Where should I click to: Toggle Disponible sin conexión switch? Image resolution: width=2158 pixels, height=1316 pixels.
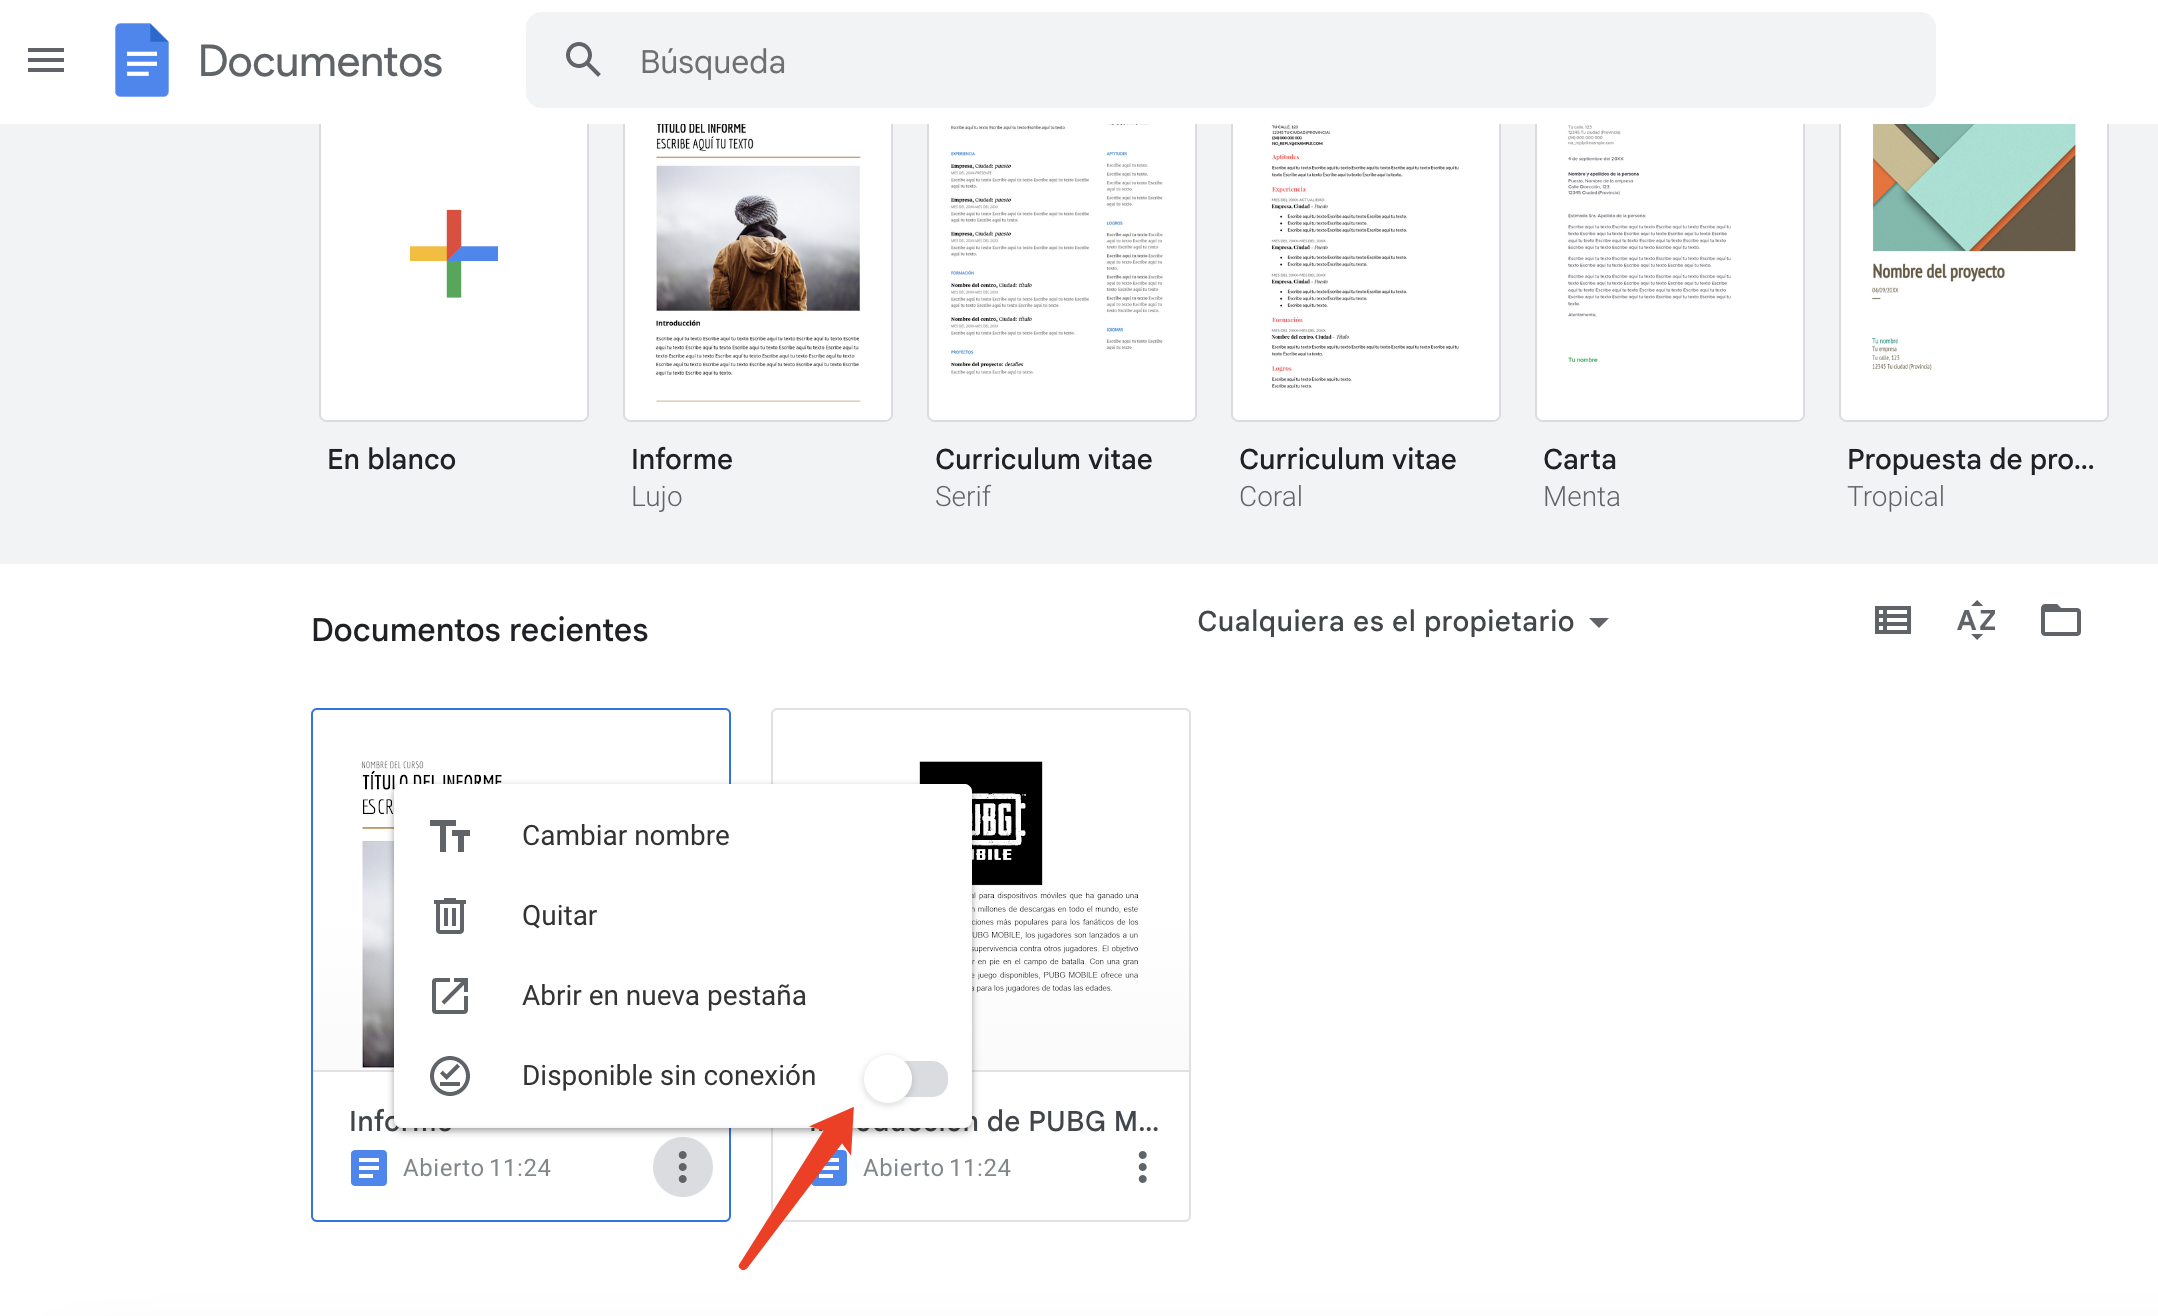906,1078
